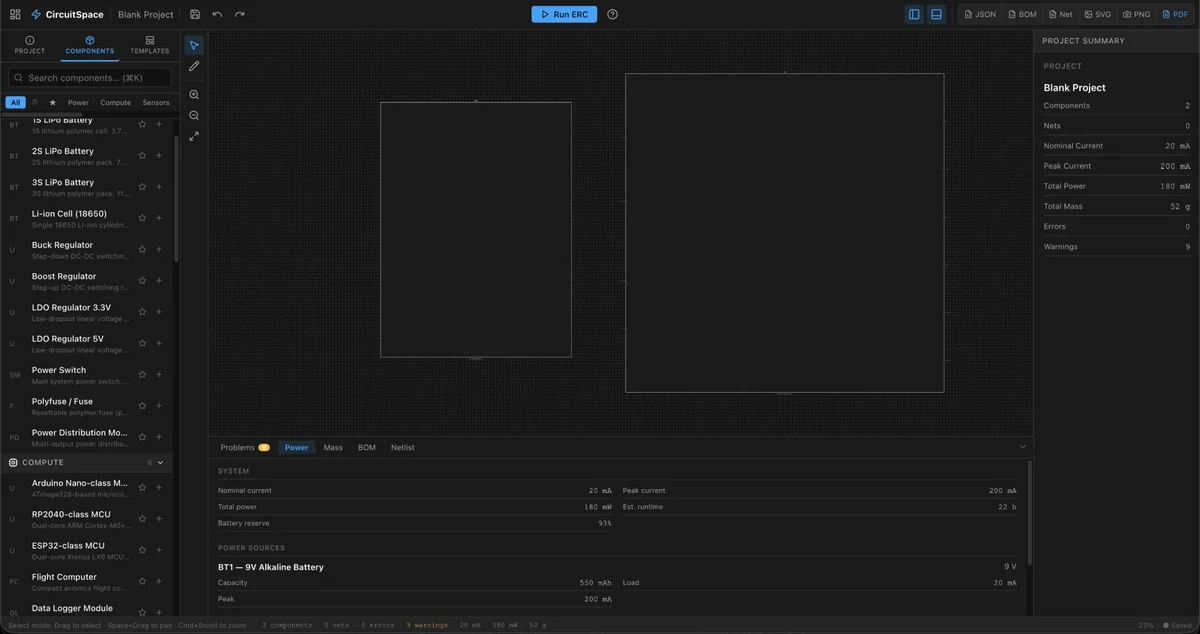
Task: Toggle the left sidebar panel
Action: pos(914,14)
